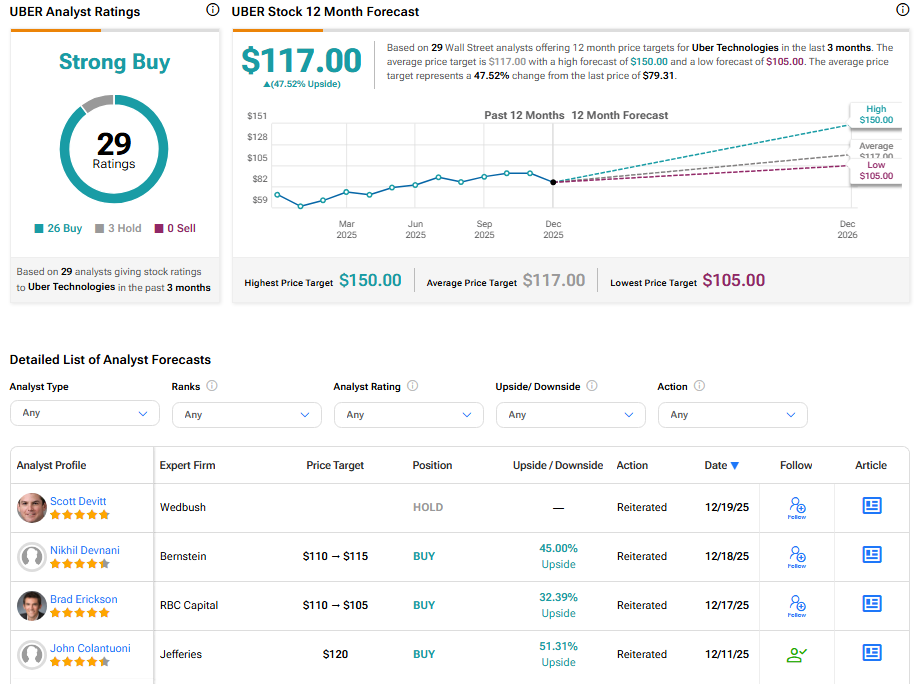Click Nikhil Devnani's profile avatar
Image resolution: width=919 pixels, height=684 pixels.
pos(32,557)
